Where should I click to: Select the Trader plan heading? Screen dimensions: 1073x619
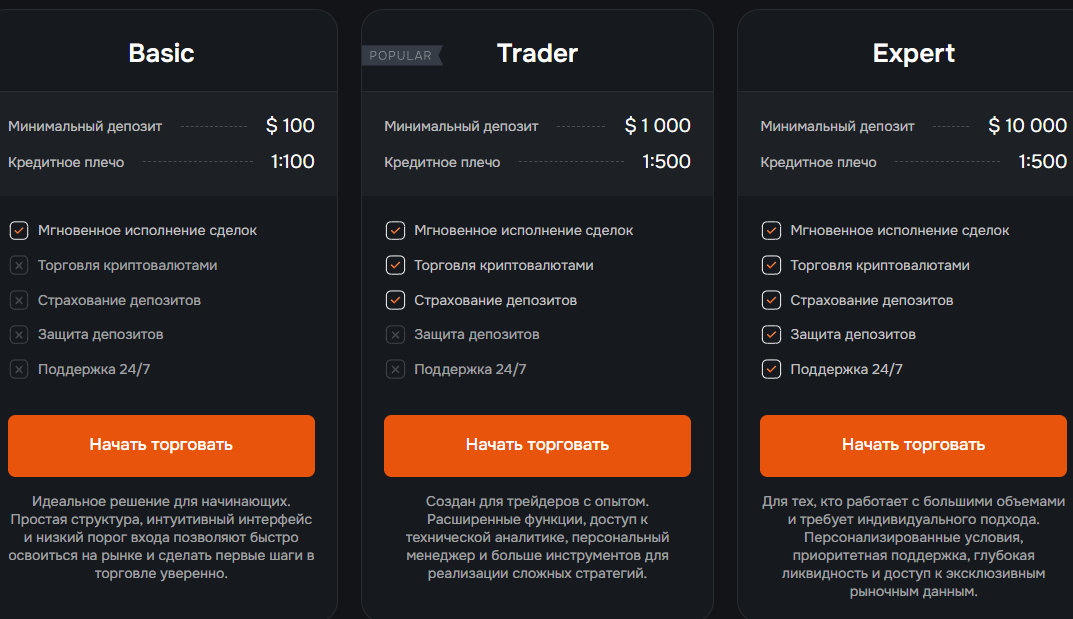537,53
